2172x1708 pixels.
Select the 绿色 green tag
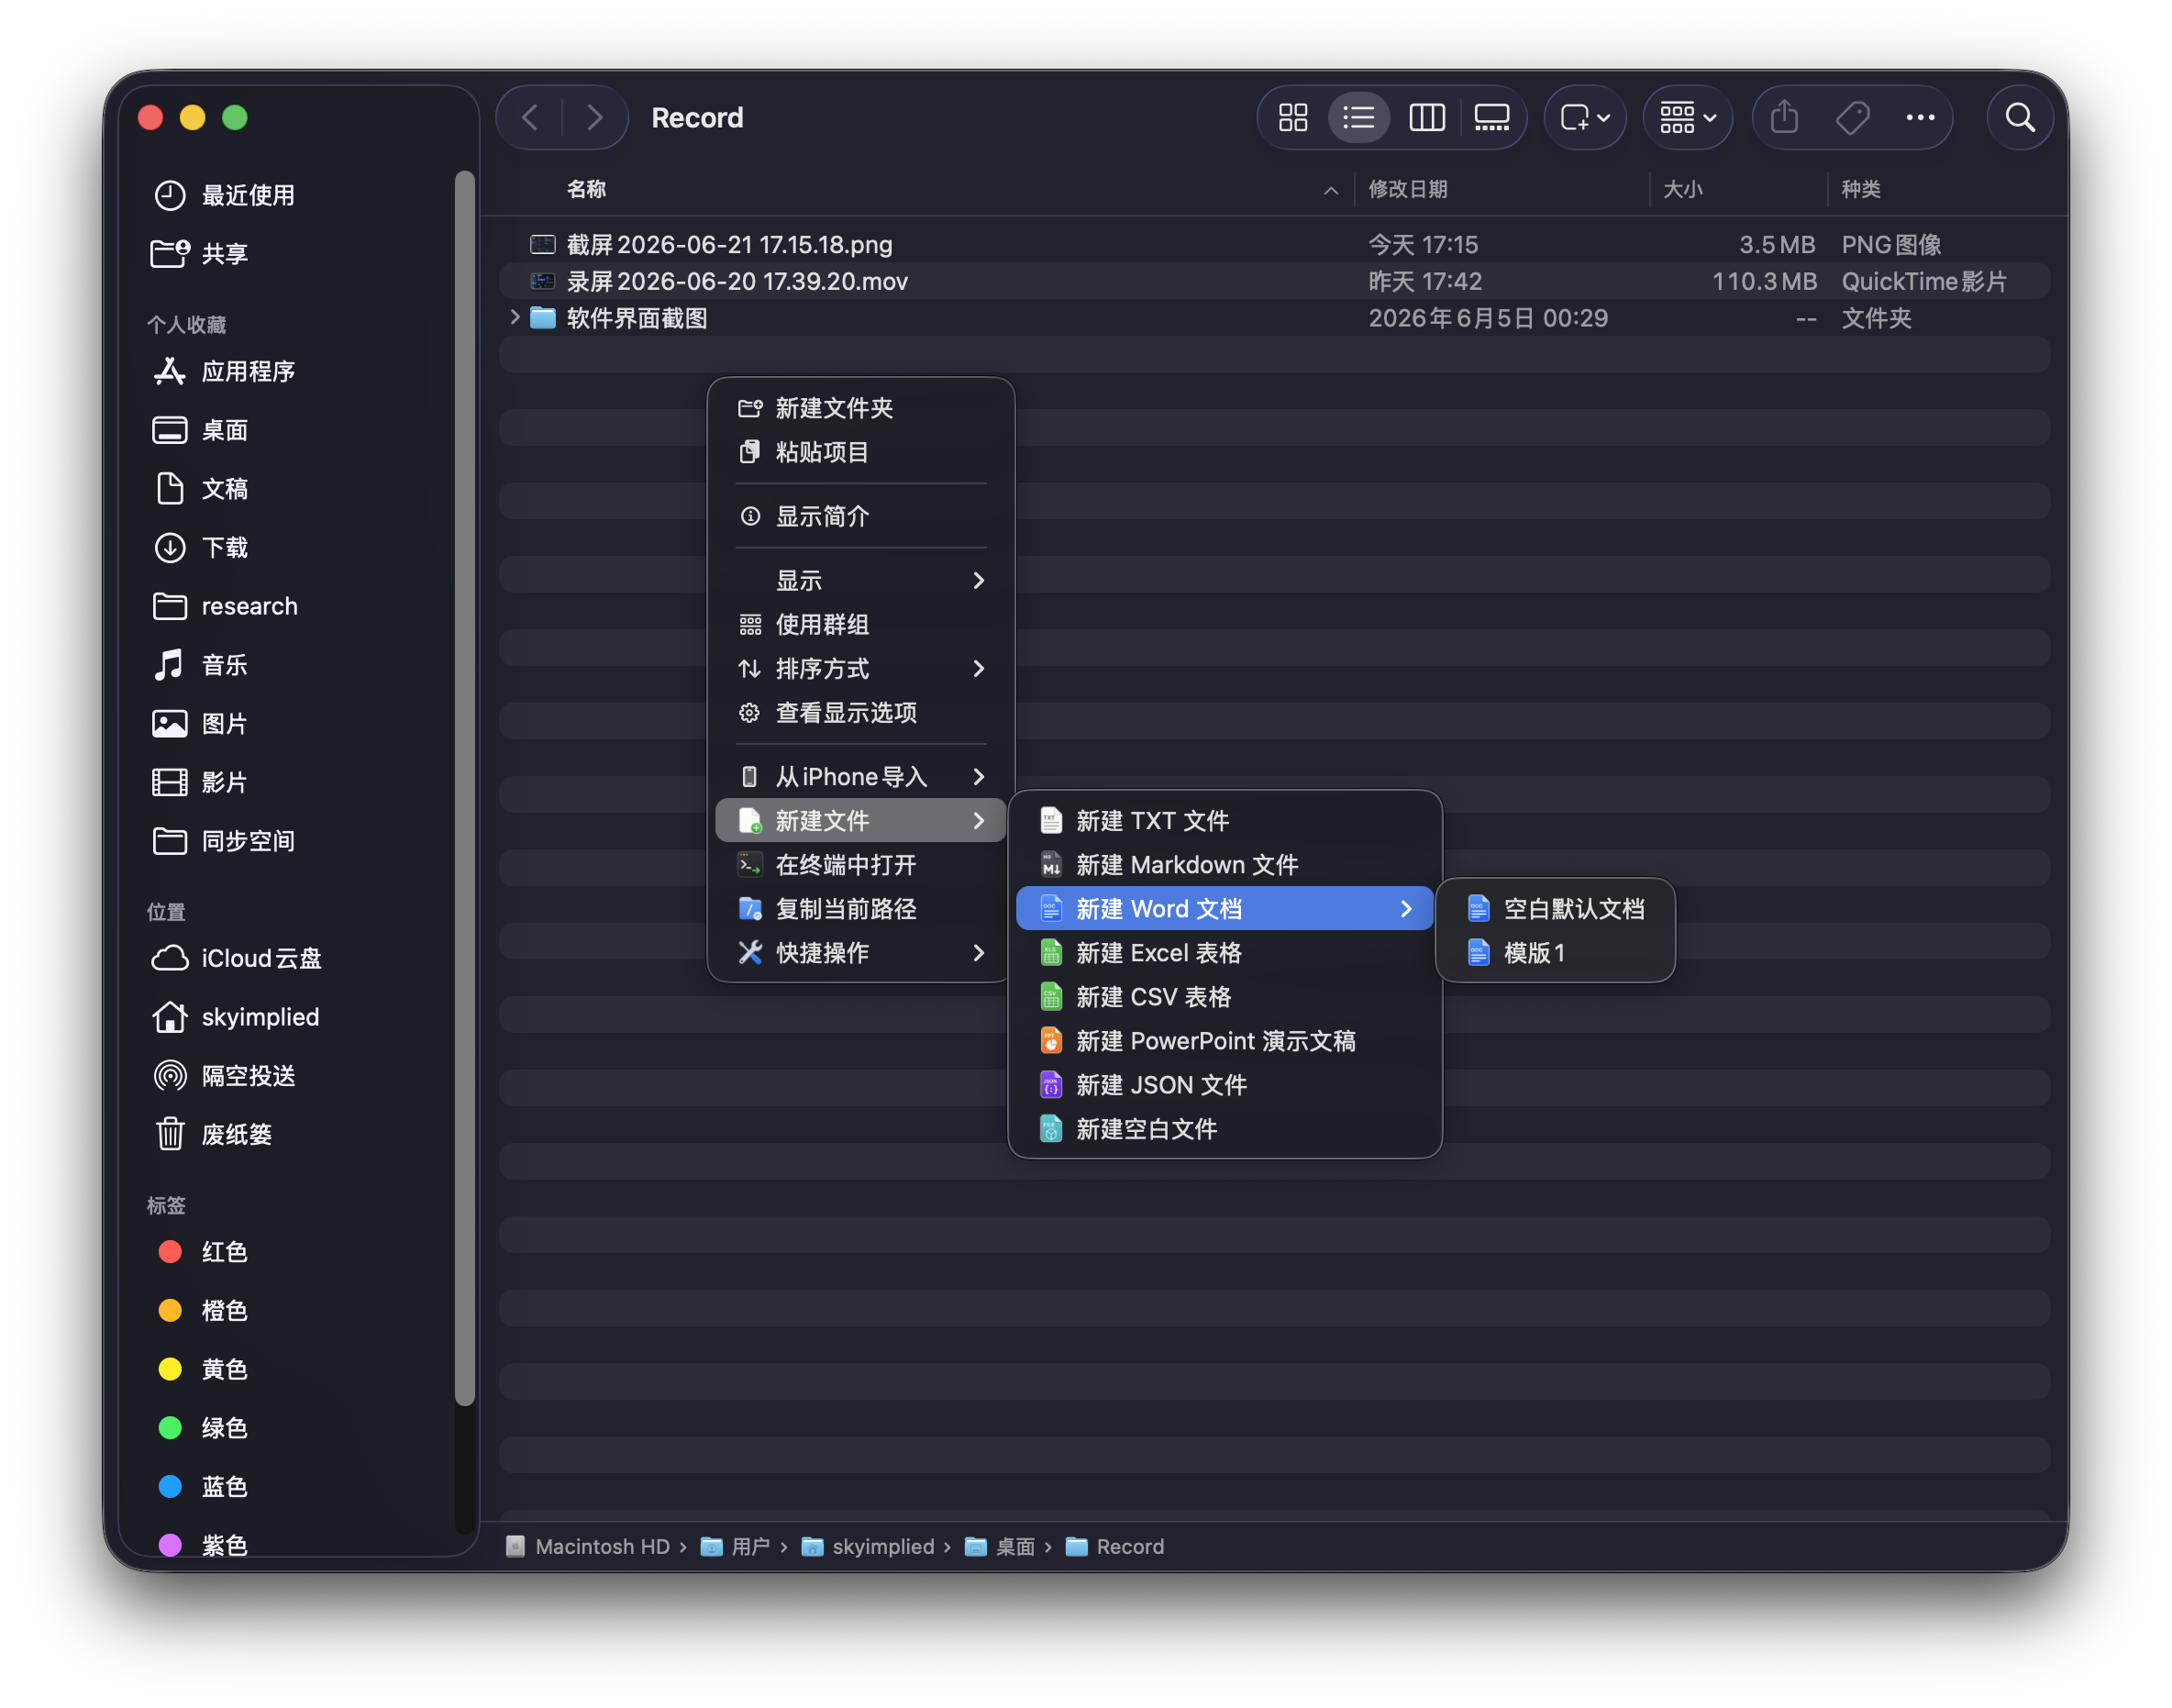coord(203,1428)
